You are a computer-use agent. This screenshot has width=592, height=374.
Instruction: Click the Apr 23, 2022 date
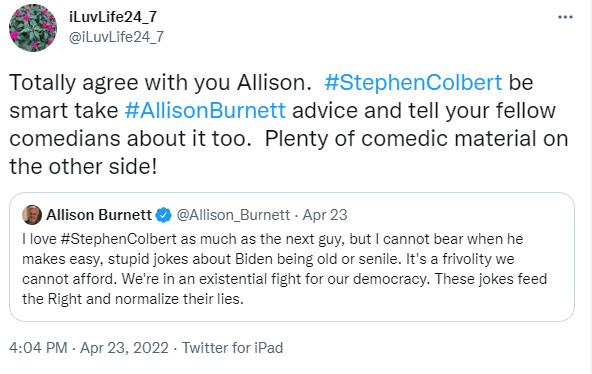coord(124,348)
